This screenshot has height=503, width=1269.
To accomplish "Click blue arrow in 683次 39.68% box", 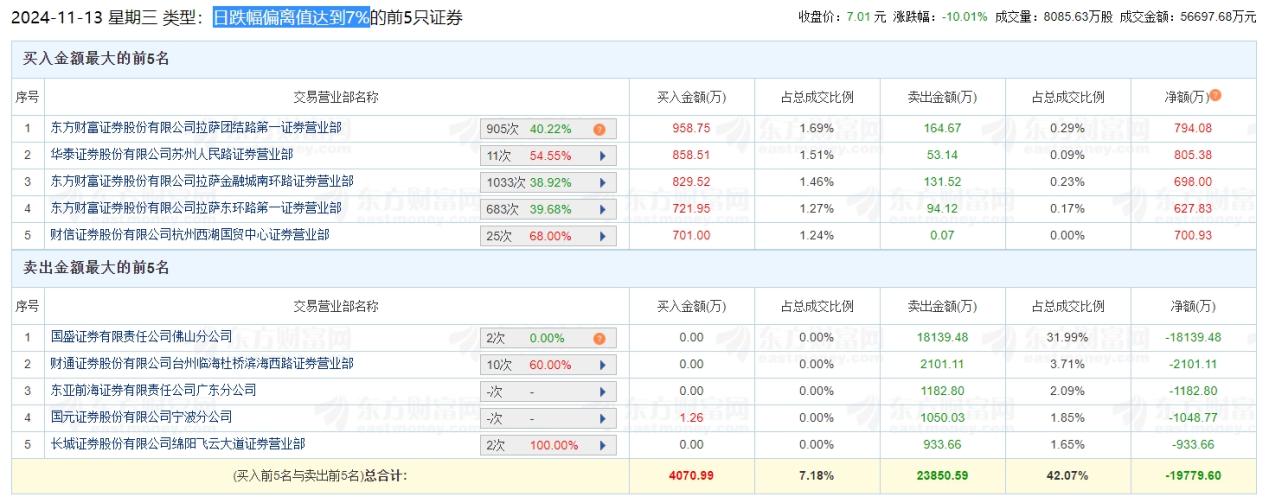I will point(602,210).
